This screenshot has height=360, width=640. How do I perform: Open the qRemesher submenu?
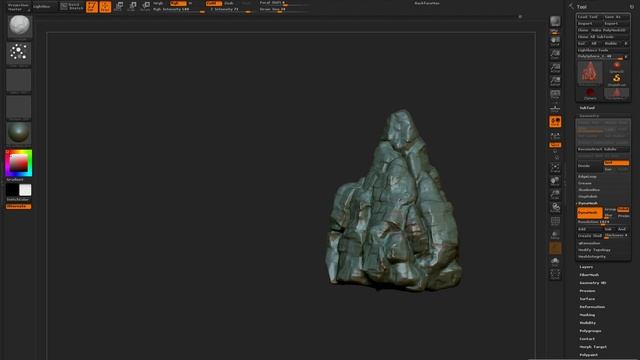(589, 243)
